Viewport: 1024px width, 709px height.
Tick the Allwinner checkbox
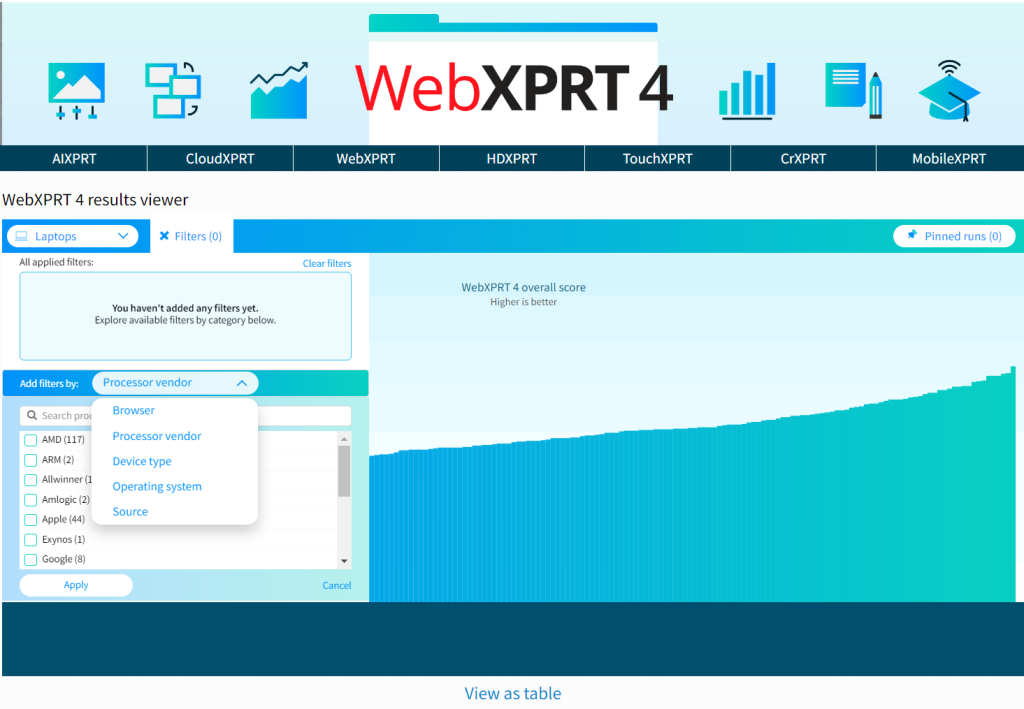coord(31,480)
